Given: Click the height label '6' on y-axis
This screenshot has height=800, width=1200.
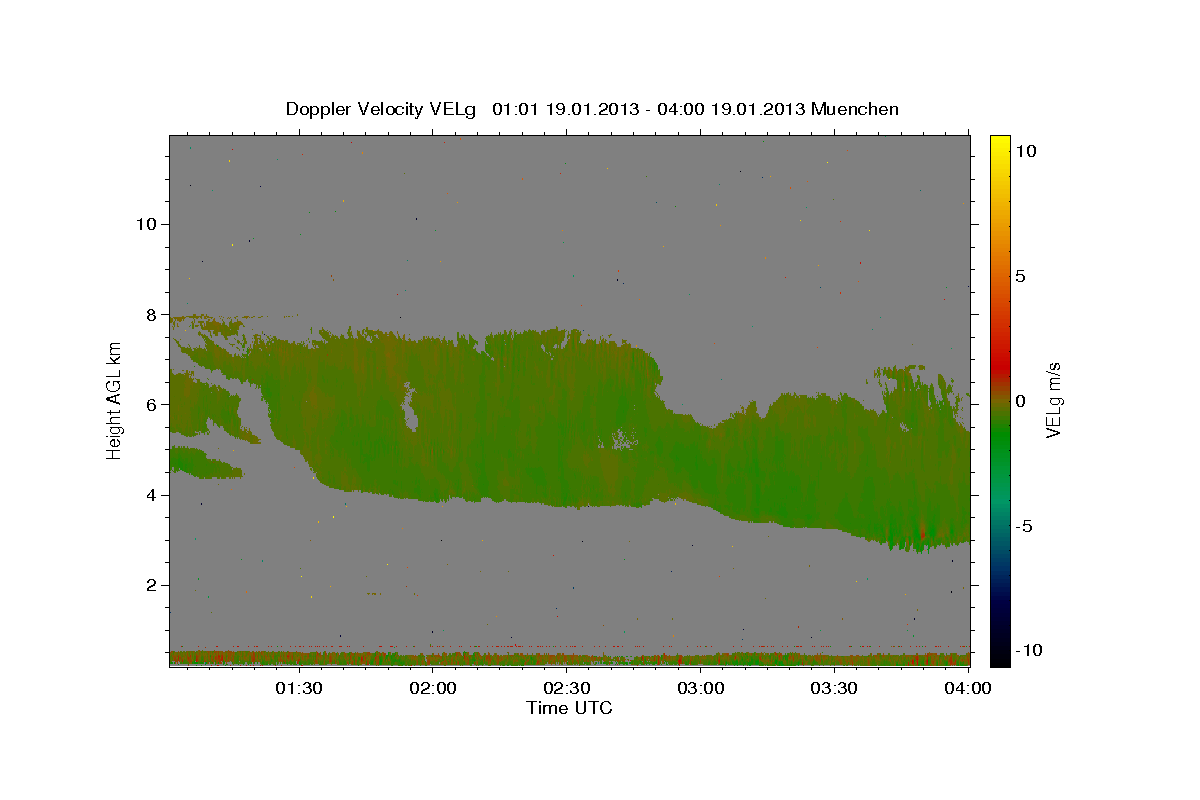Looking at the screenshot, I should point(149,404).
